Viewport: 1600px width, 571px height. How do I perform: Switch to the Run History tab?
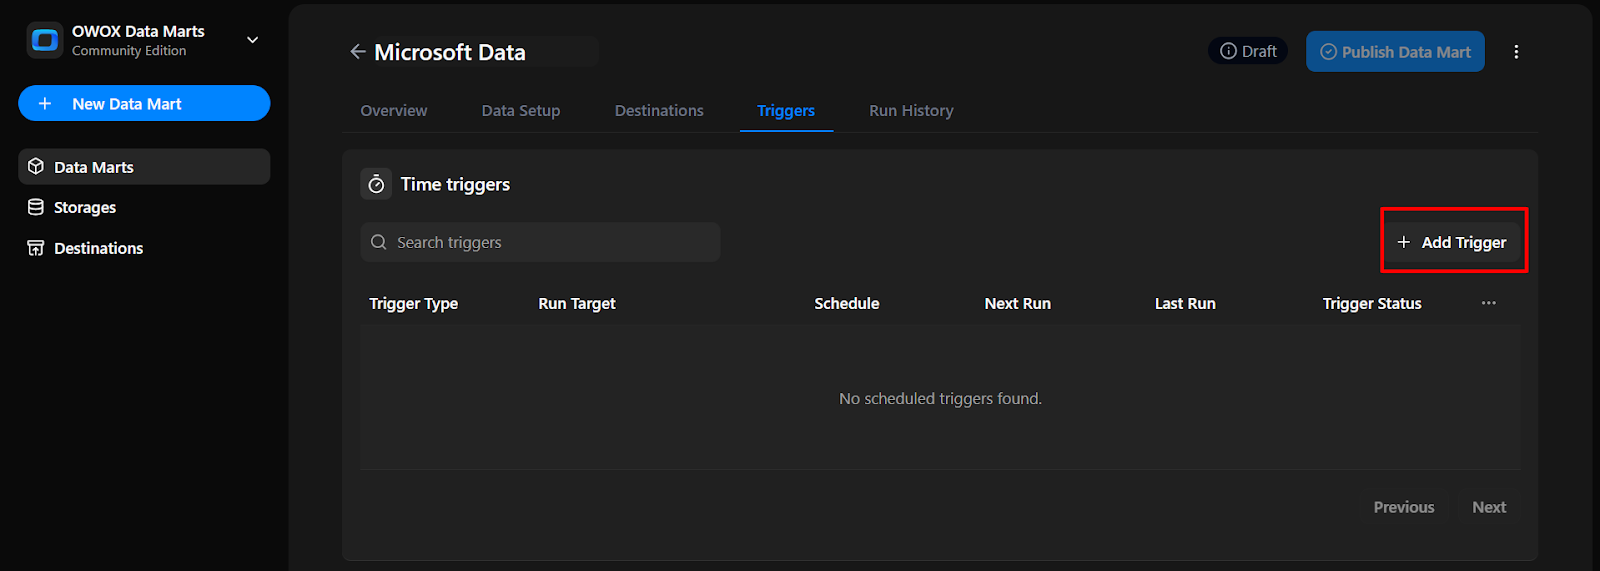coord(911,111)
